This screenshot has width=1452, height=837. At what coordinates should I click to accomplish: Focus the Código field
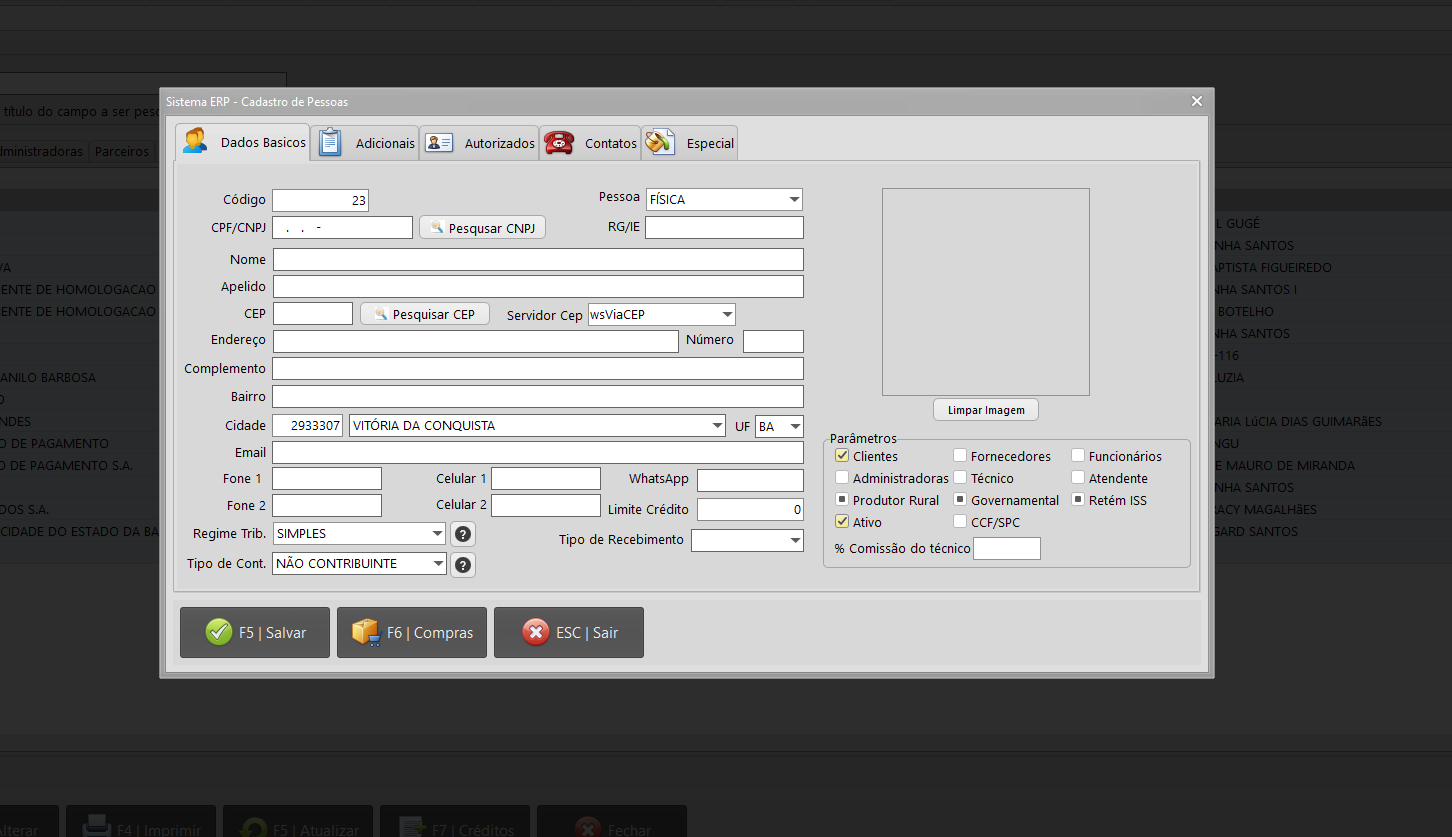(x=321, y=200)
